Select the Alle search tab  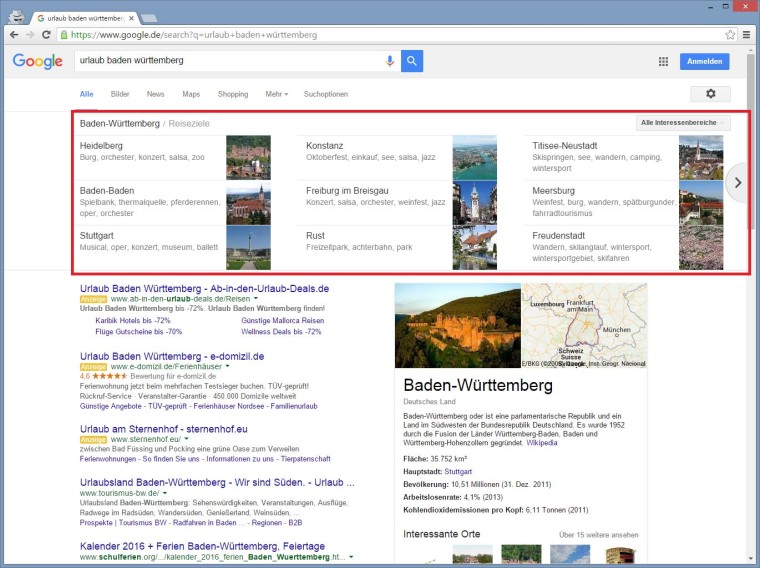pyautogui.click(x=87, y=94)
